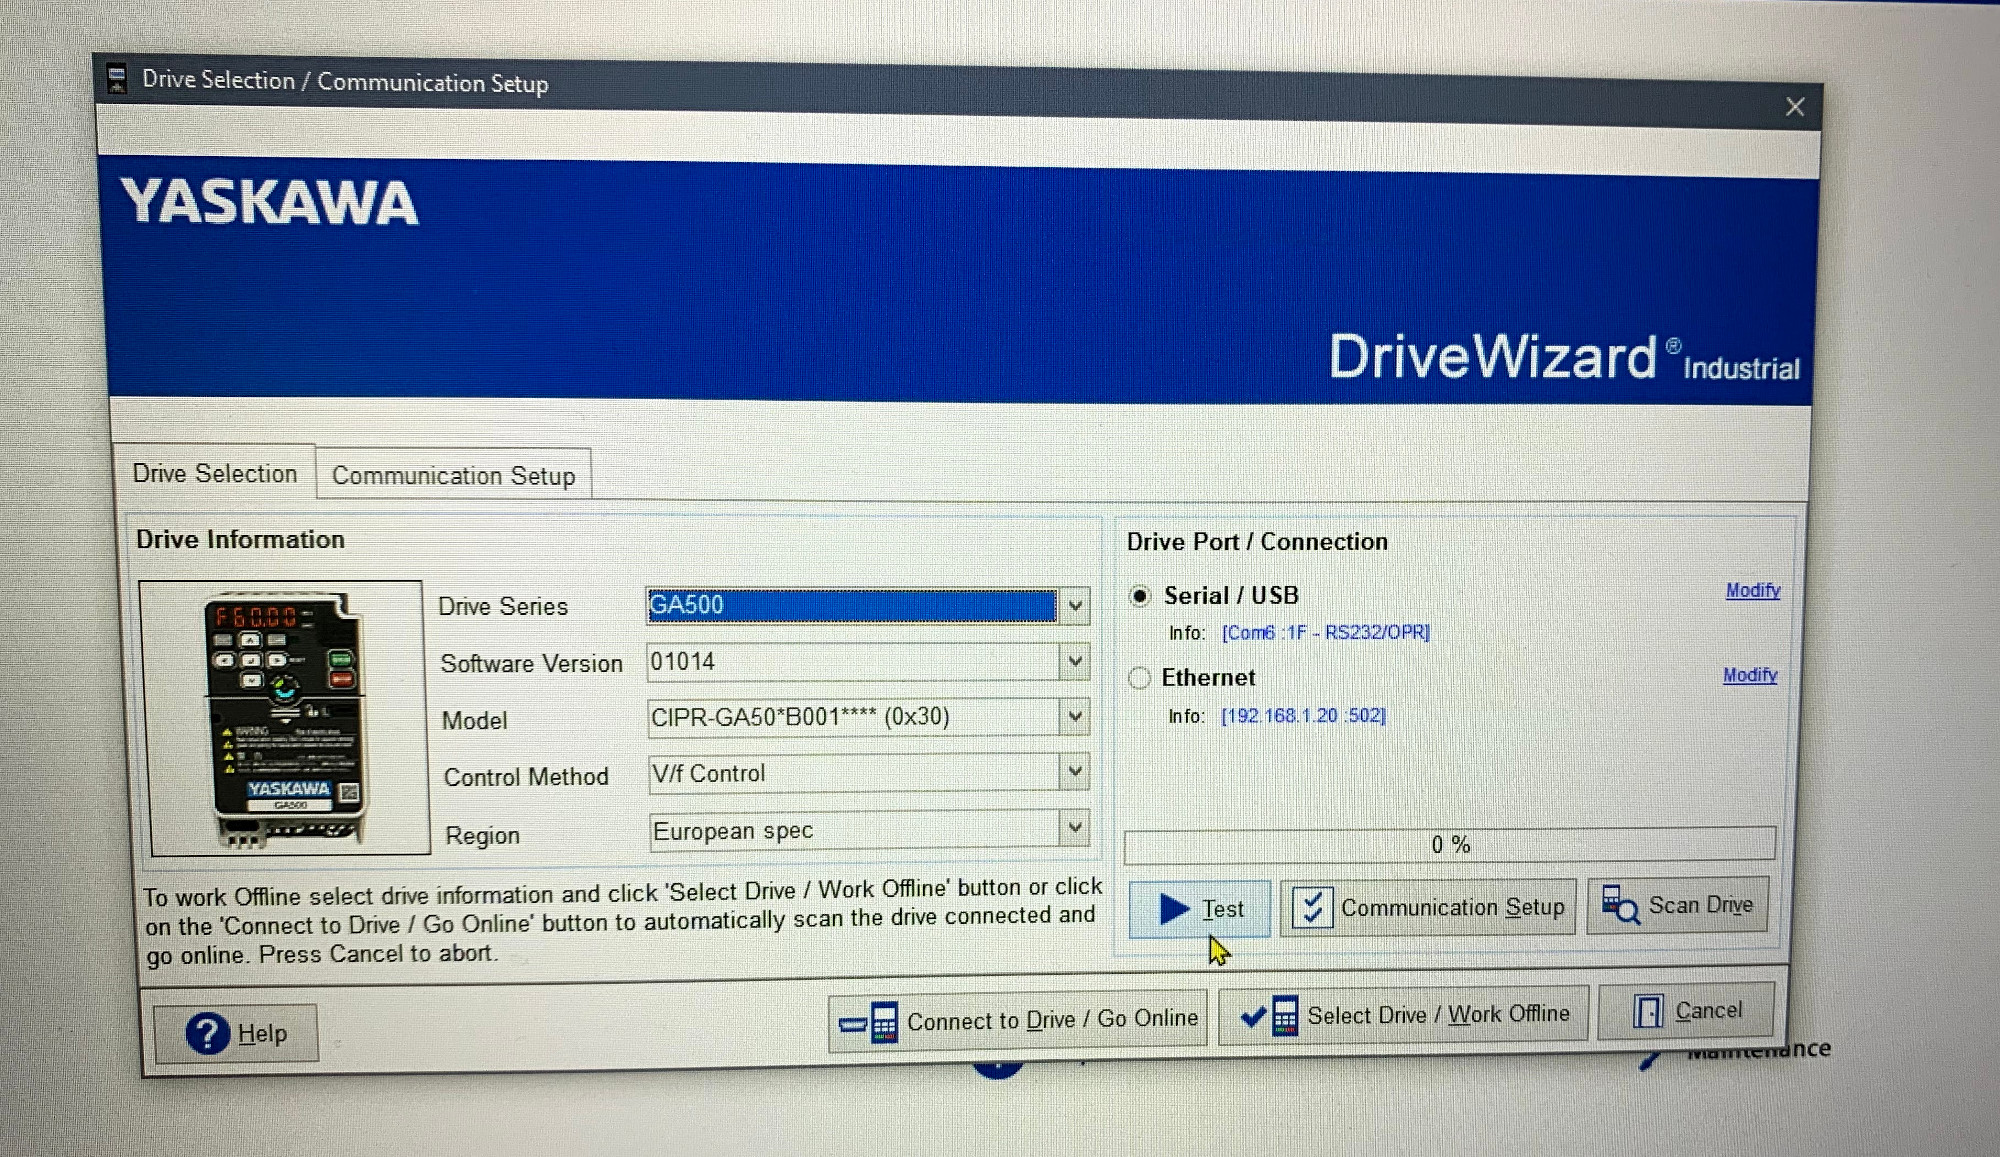Close the Drive Selection dialog
Image resolution: width=2000 pixels, height=1157 pixels.
click(x=1795, y=107)
